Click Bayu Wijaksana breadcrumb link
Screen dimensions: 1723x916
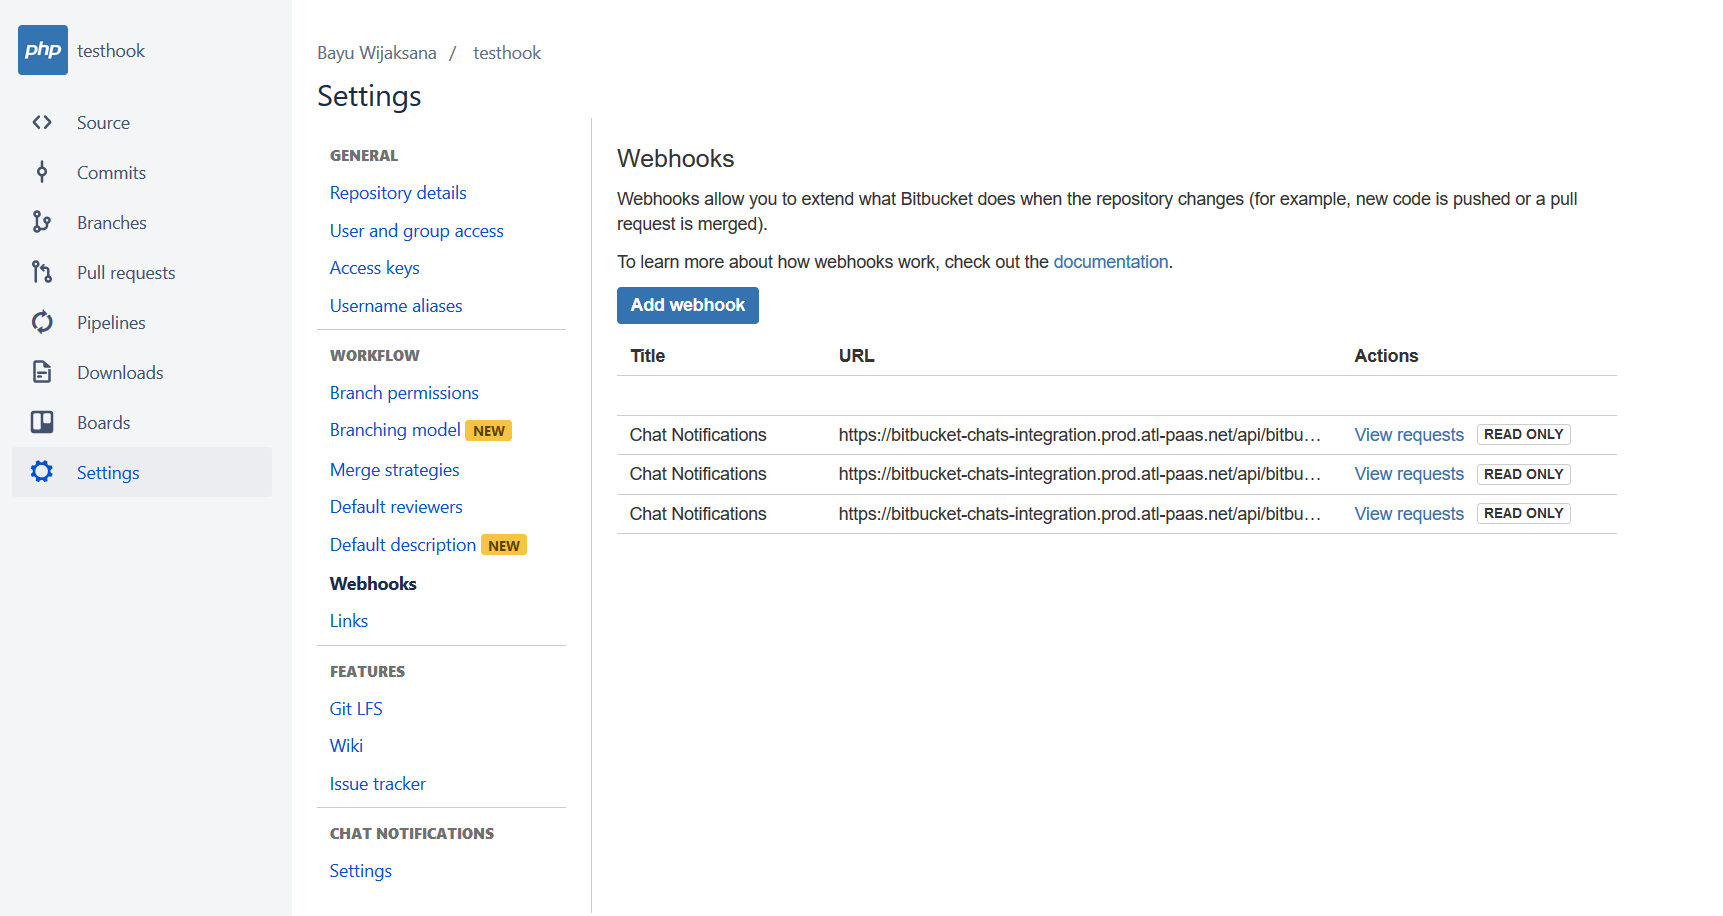point(377,53)
